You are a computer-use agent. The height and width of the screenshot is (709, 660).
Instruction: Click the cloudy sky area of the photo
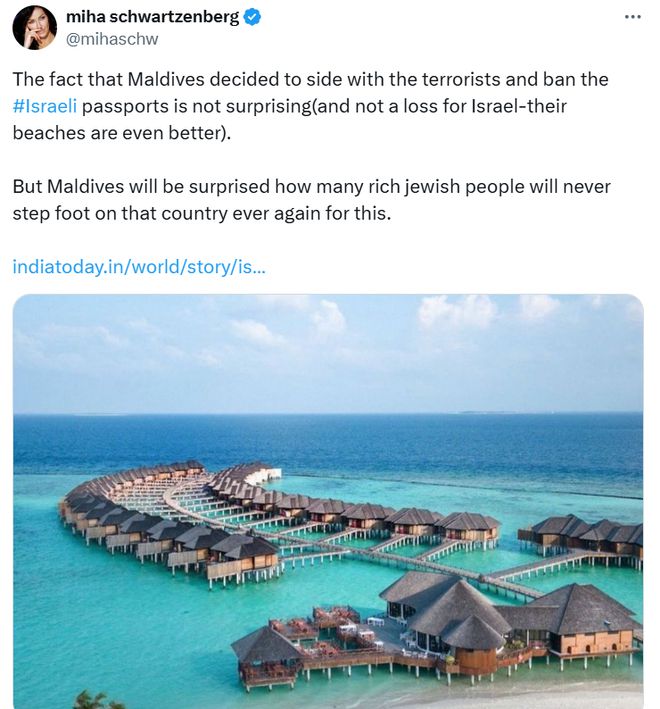point(328,353)
